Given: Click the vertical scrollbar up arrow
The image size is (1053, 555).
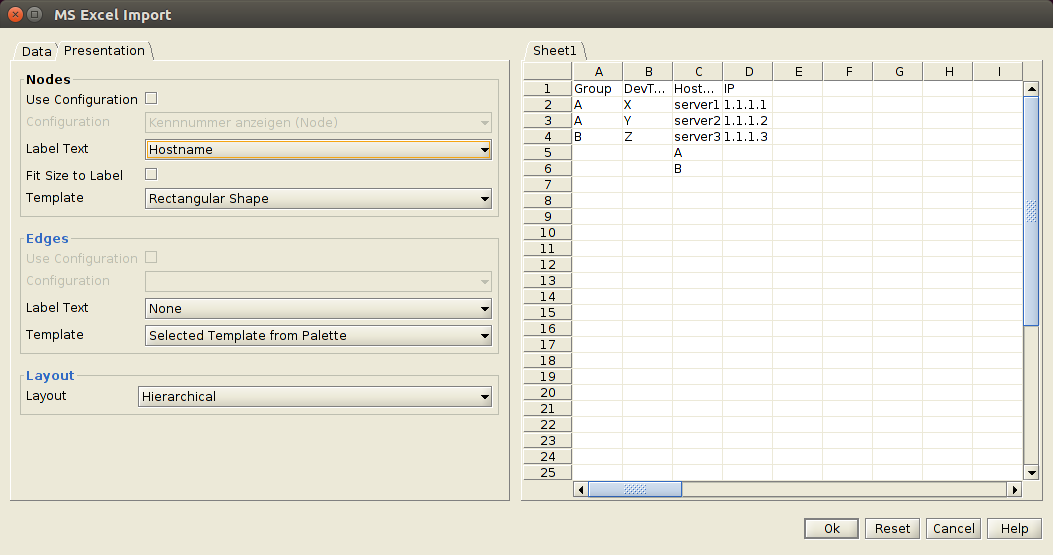Looking at the screenshot, I should point(1032,89).
